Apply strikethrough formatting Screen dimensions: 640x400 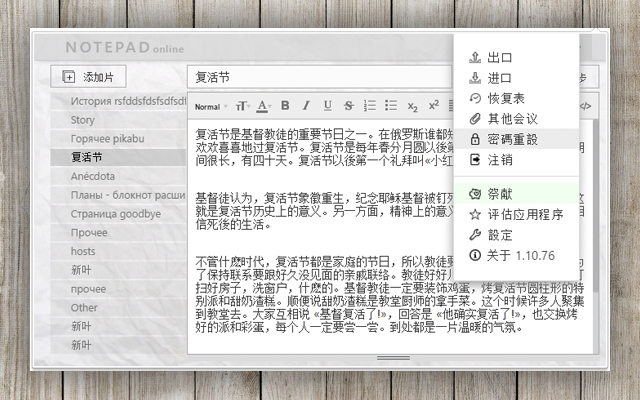coord(348,106)
